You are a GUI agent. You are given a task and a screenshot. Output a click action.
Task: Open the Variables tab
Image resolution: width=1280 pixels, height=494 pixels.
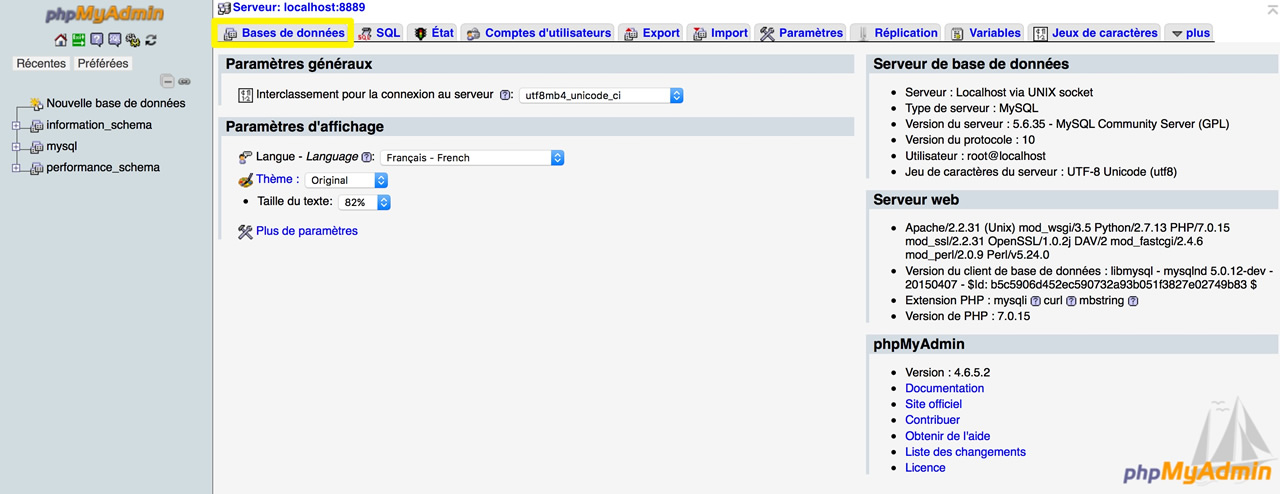click(986, 33)
